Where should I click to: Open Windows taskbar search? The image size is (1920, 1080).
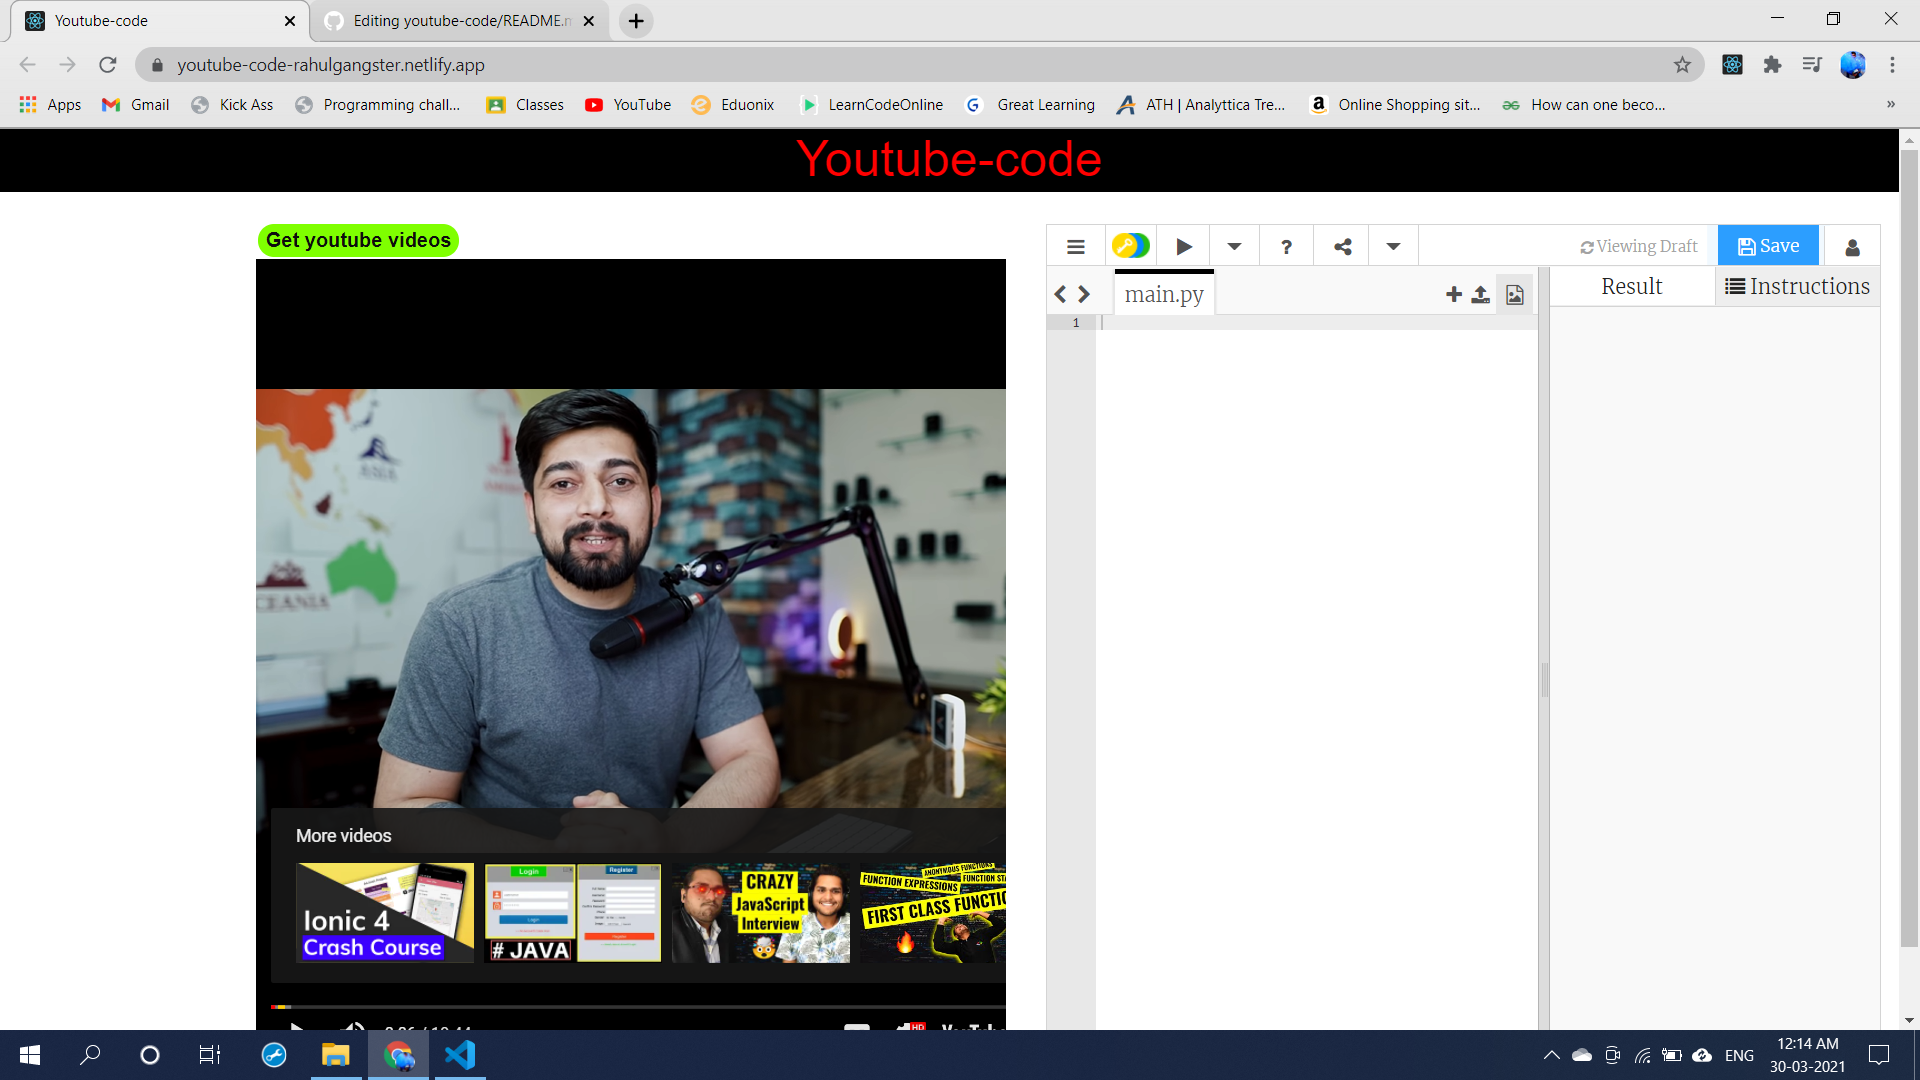click(90, 1055)
